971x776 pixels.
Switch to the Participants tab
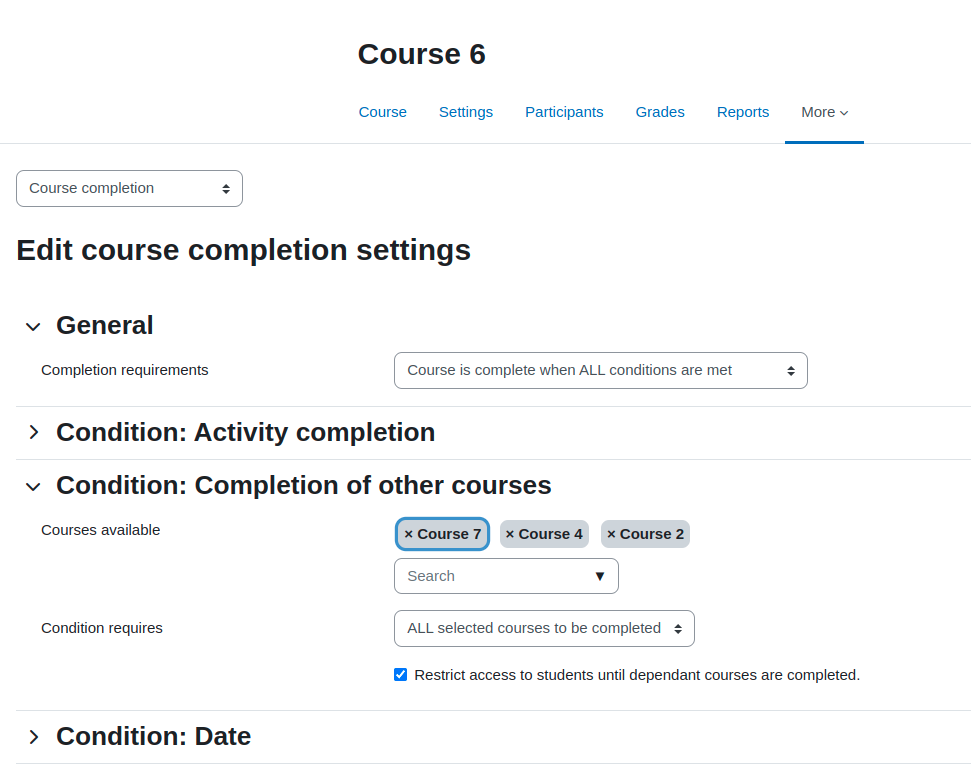tap(564, 112)
